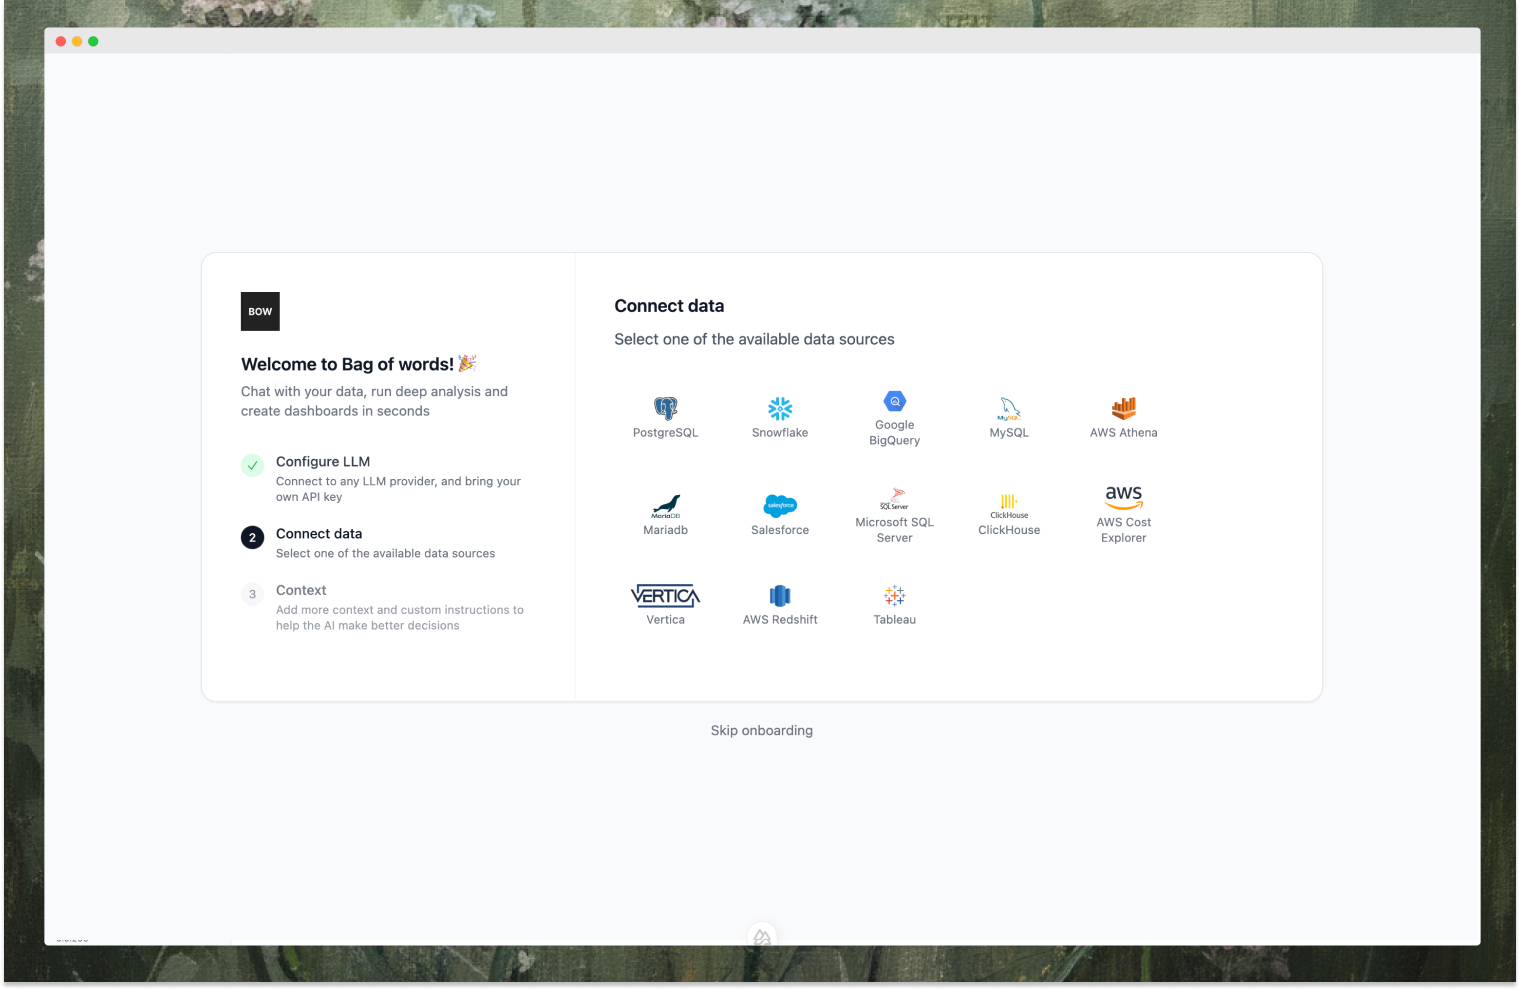Click the AWS Redshift label
The image size is (1520, 990).
click(780, 620)
